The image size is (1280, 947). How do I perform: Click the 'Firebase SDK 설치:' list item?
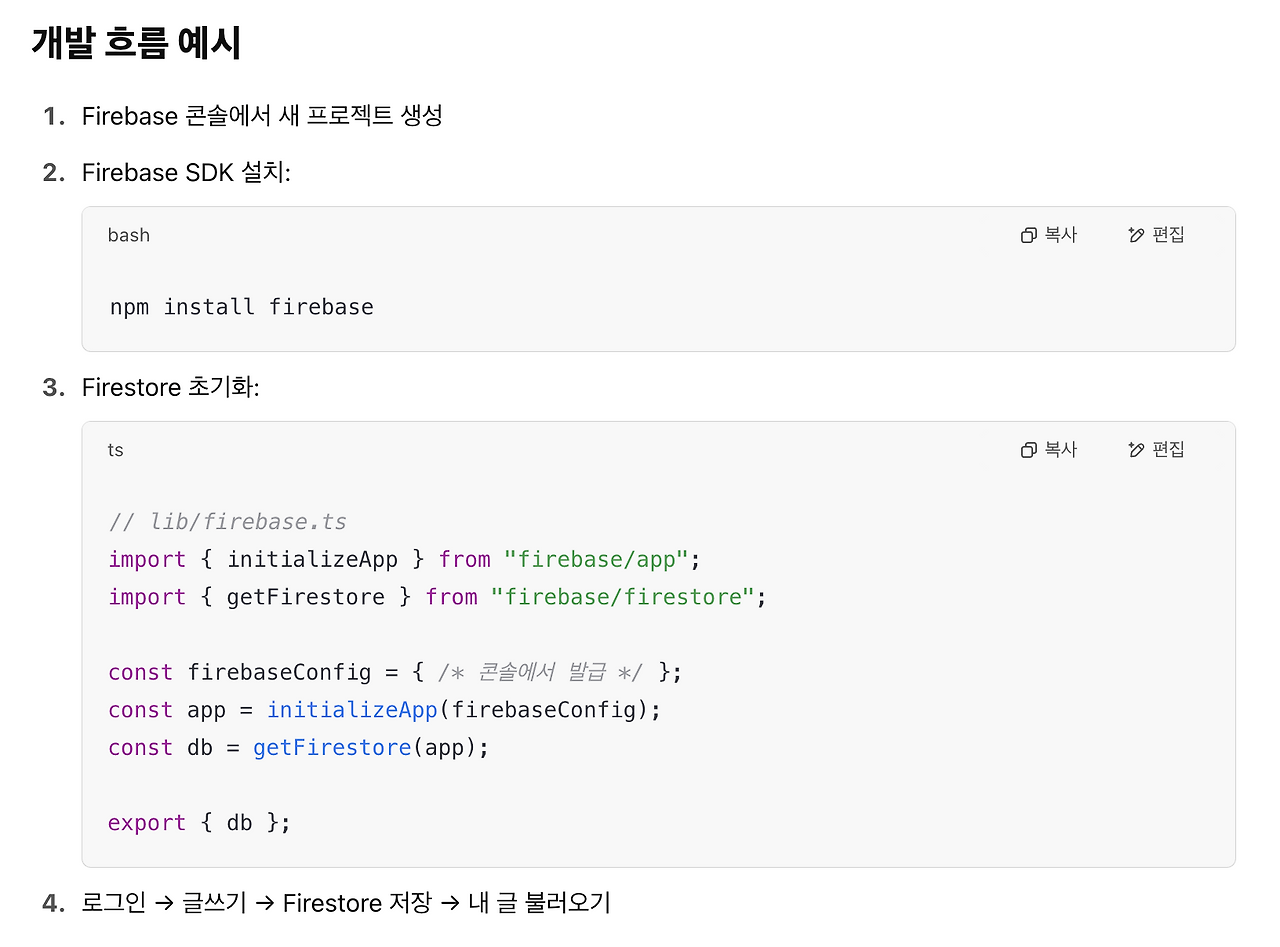tap(186, 173)
